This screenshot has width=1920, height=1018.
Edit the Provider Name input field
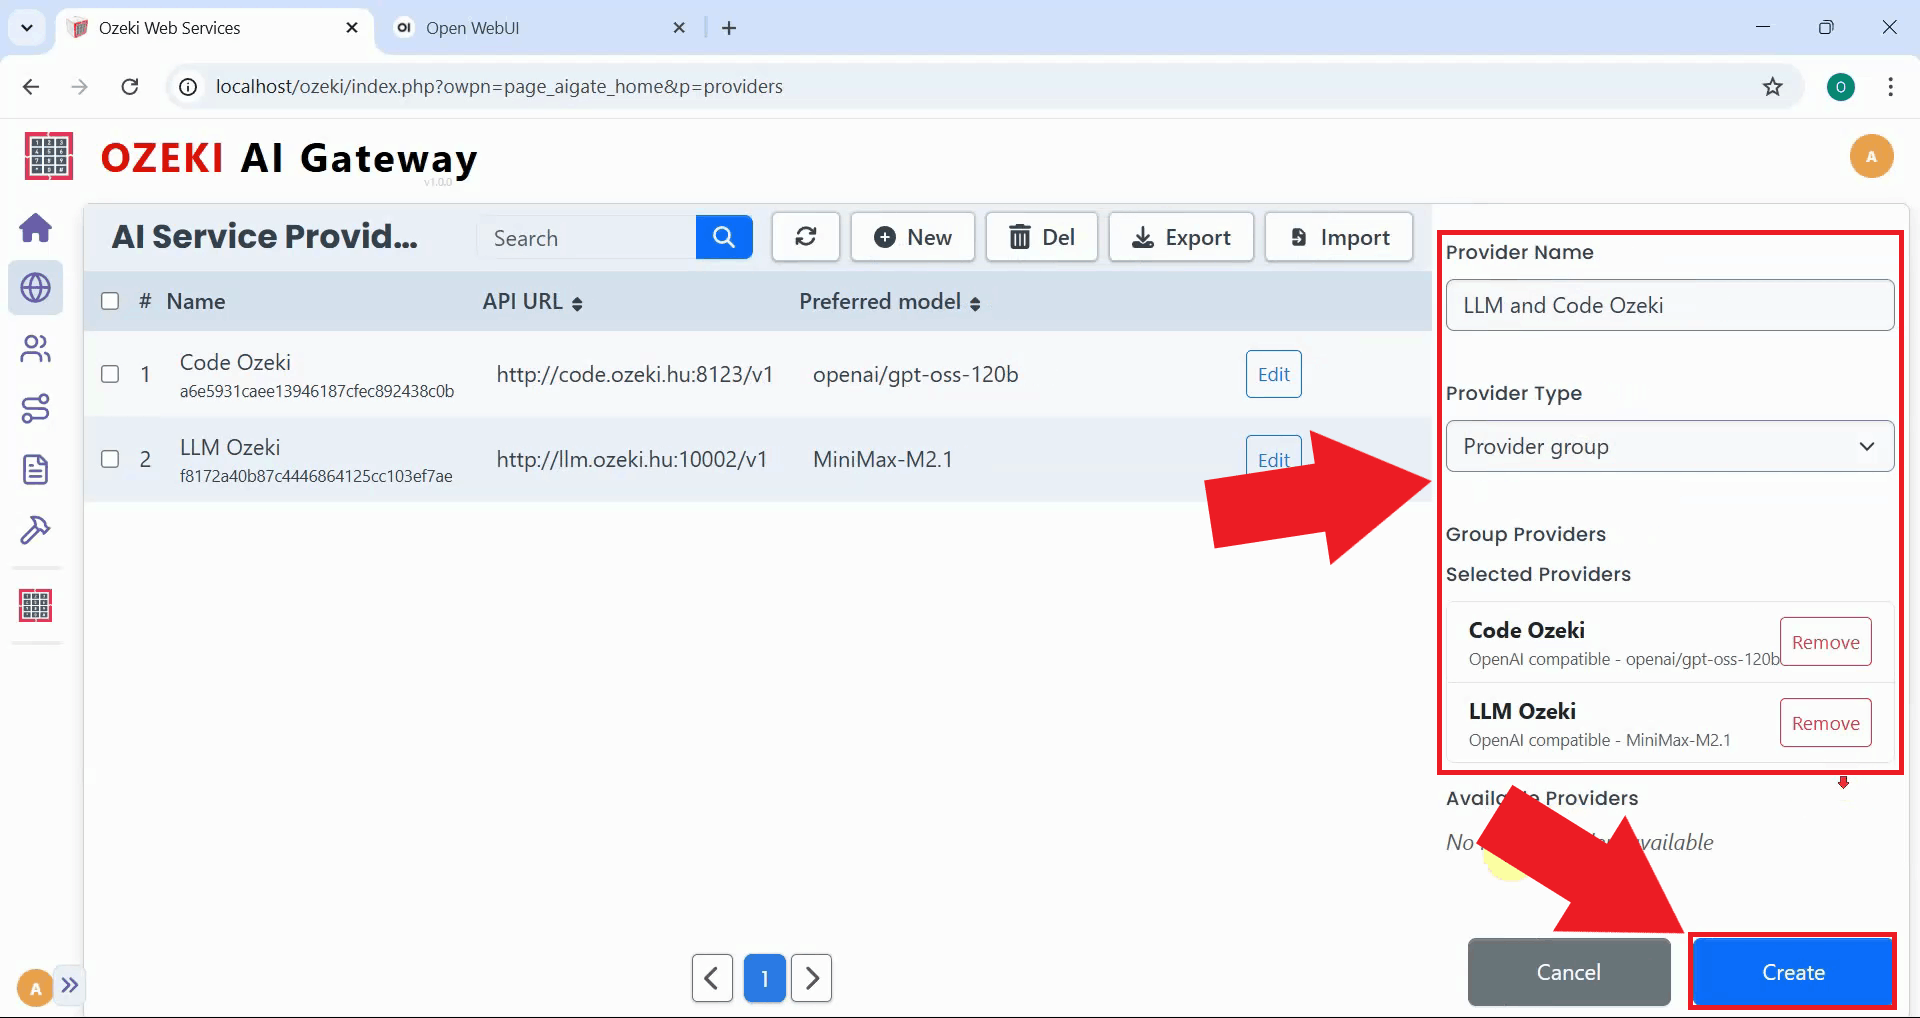1668,305
